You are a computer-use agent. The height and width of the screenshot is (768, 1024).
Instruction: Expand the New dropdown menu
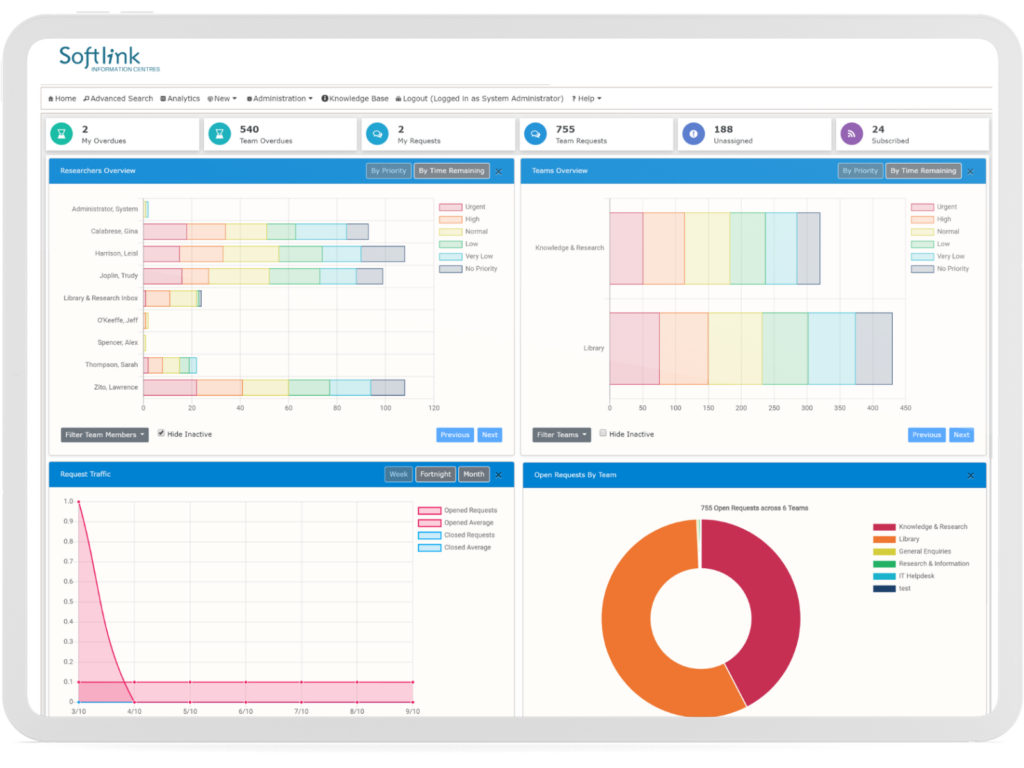pos(222,99)
